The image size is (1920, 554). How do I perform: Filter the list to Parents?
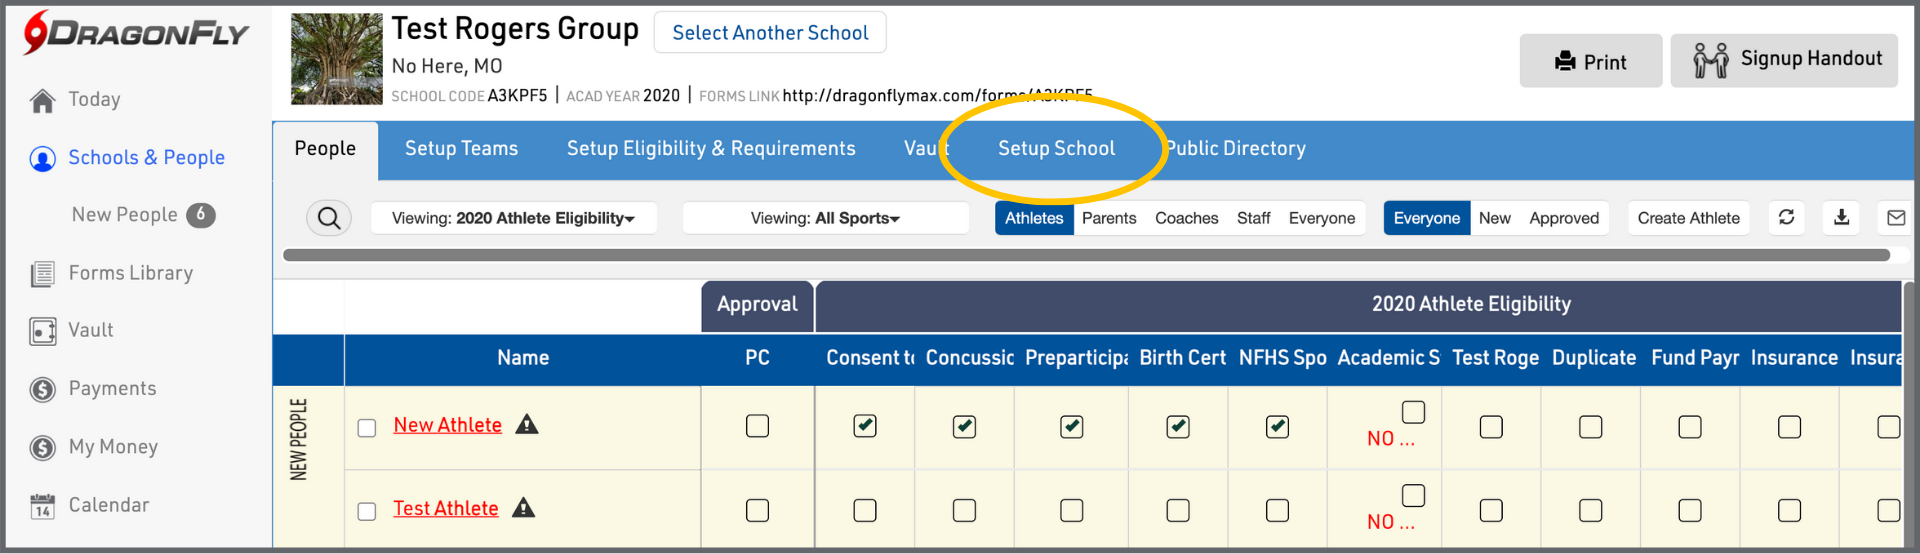(x=1109, y=218)
